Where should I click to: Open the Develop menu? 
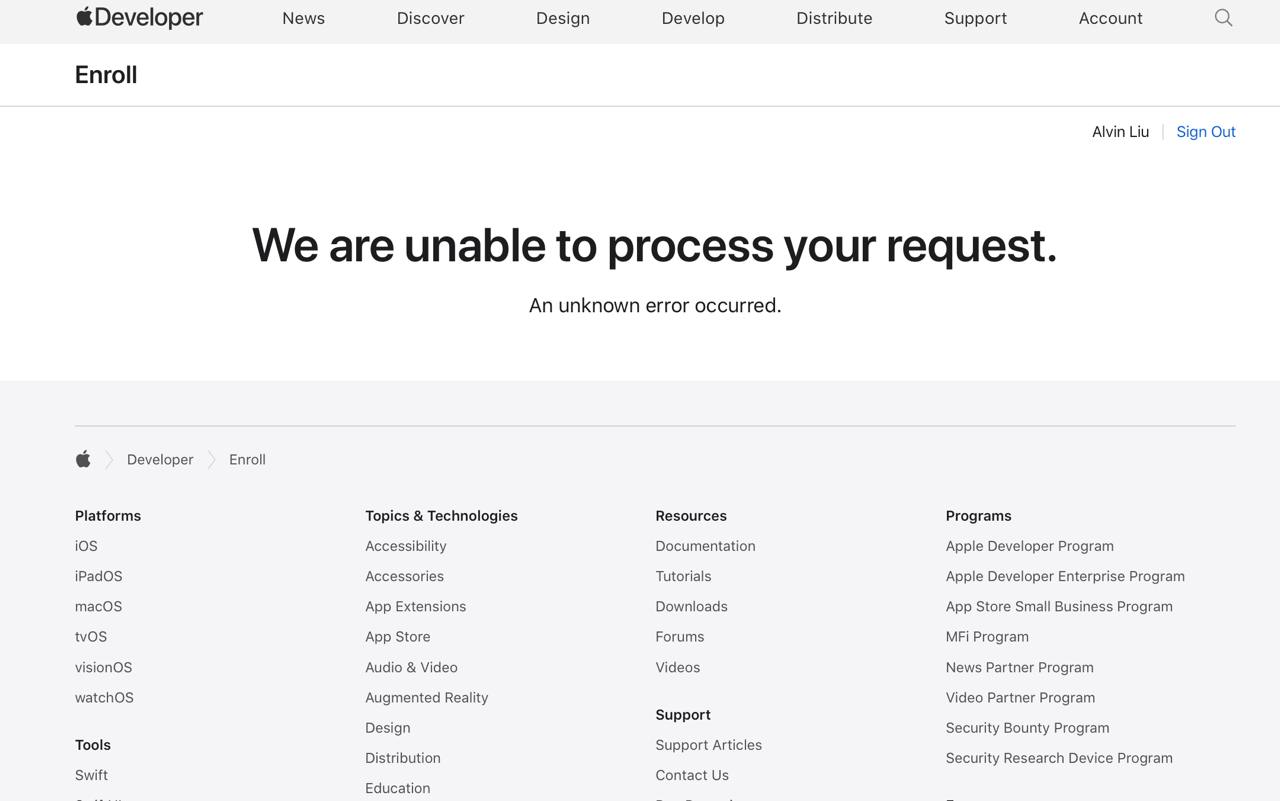point(693,18)
